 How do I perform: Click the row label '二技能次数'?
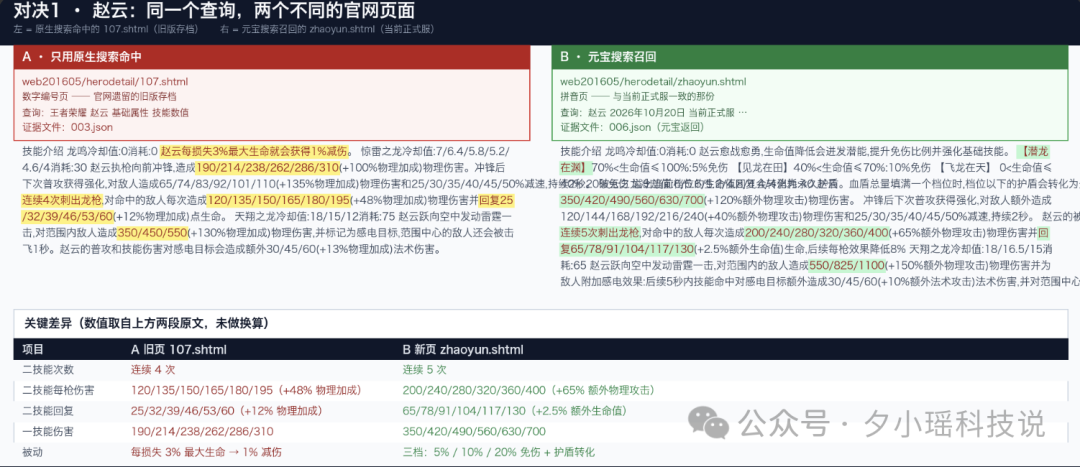click(x=48, y=370)
